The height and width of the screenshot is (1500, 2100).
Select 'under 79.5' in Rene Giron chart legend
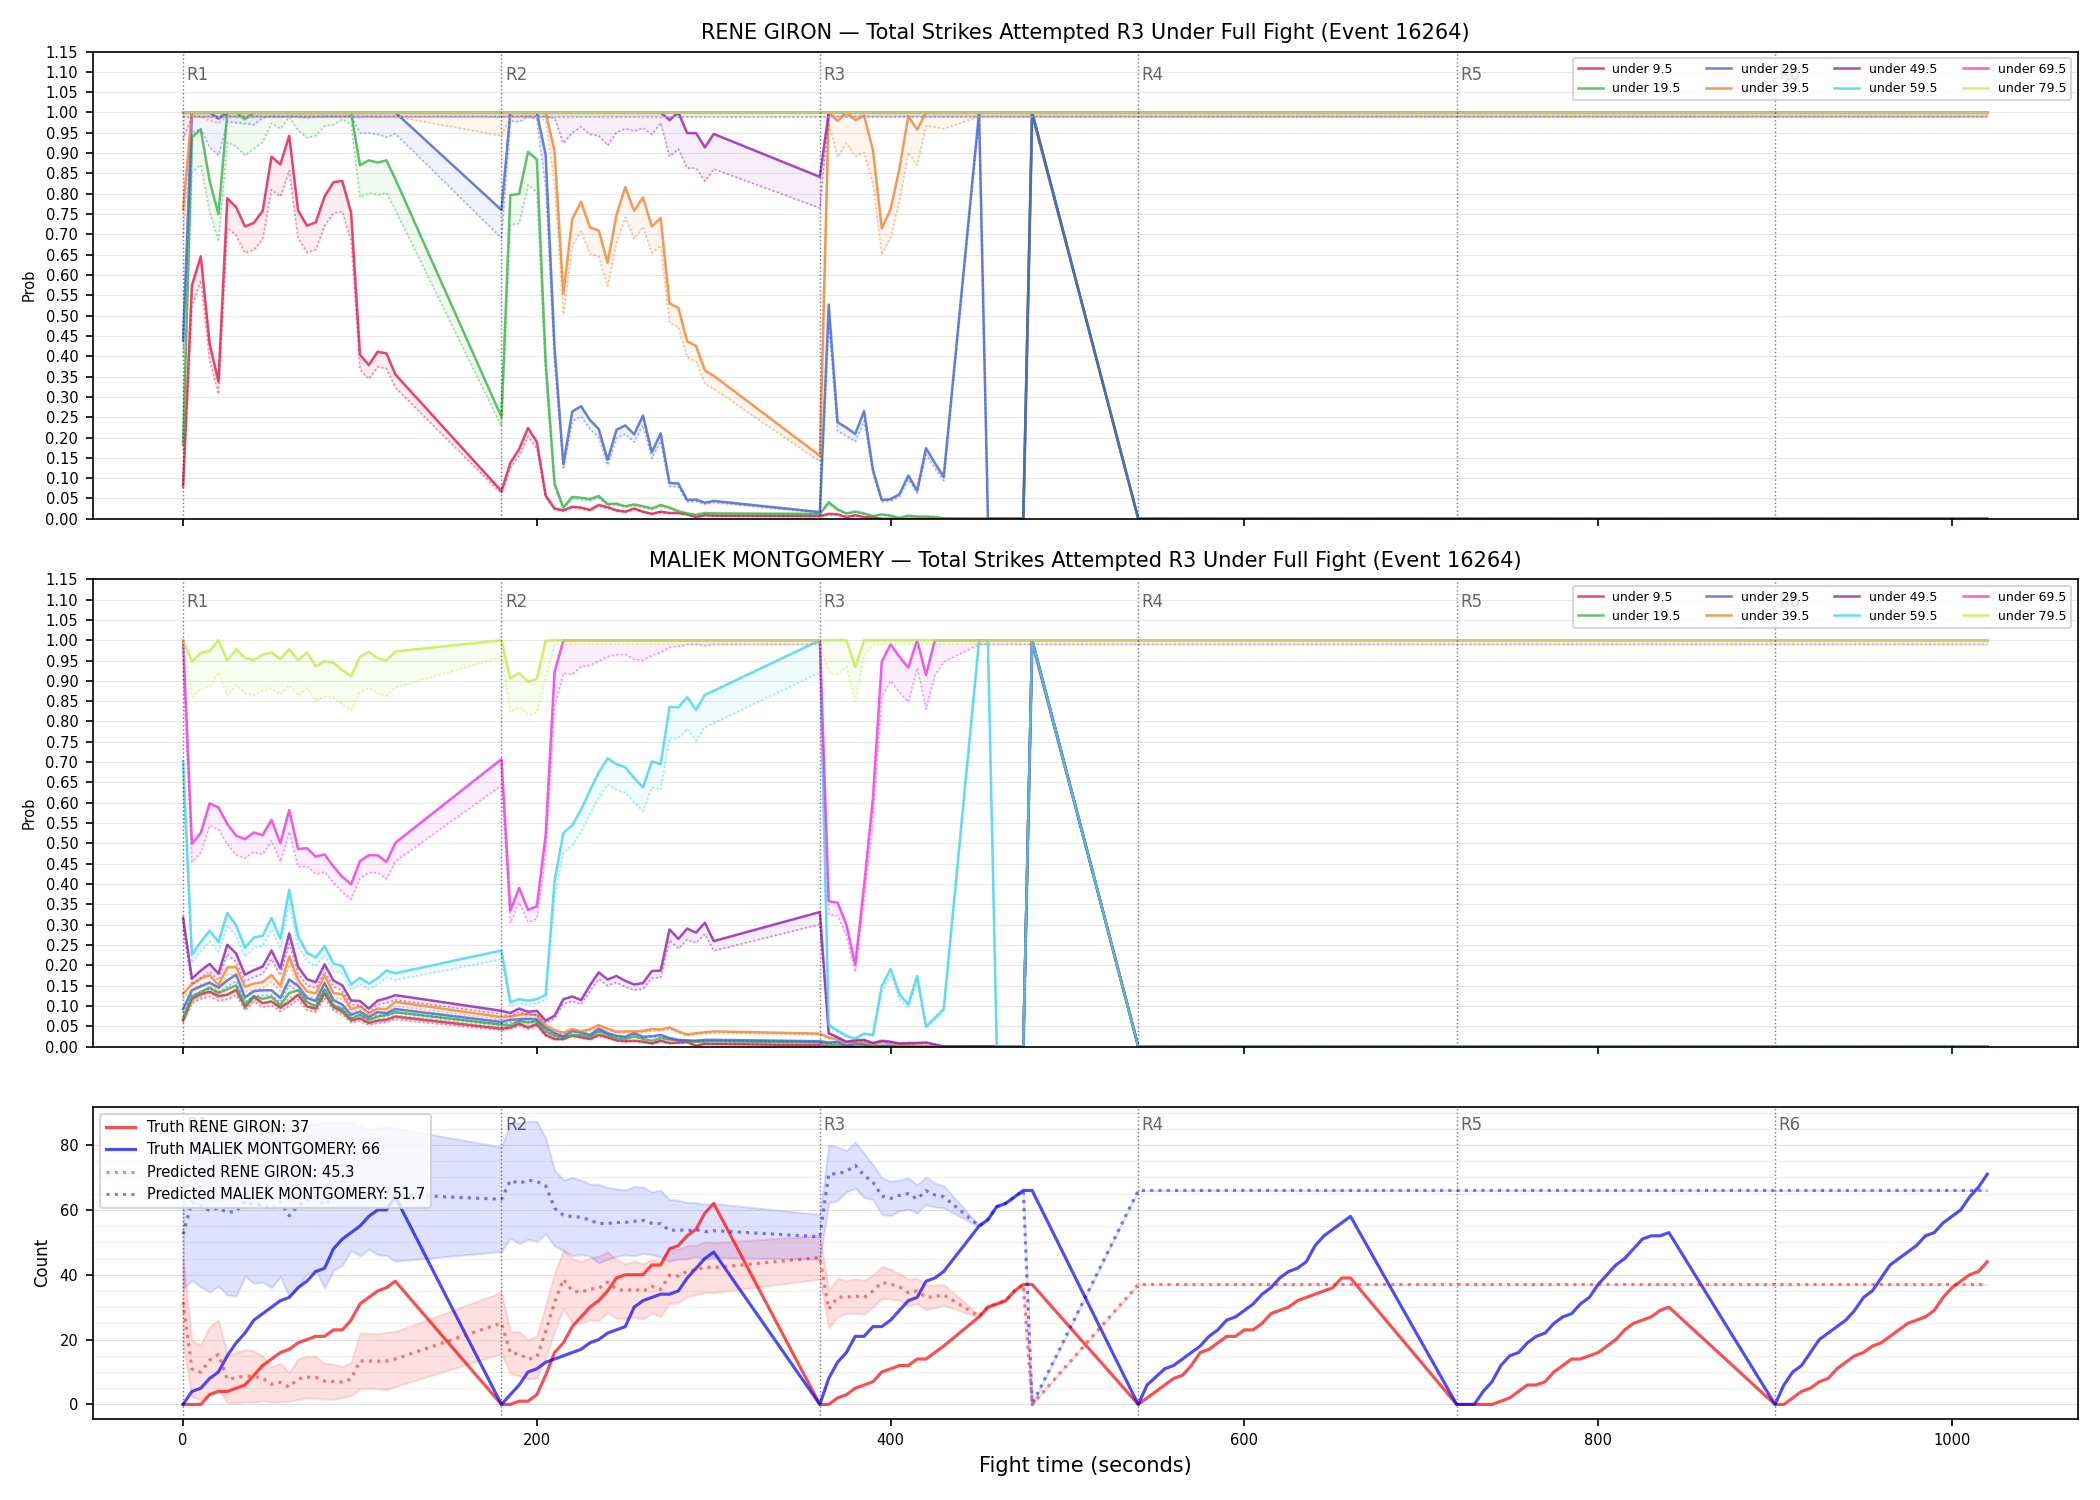click(2014, 88)
